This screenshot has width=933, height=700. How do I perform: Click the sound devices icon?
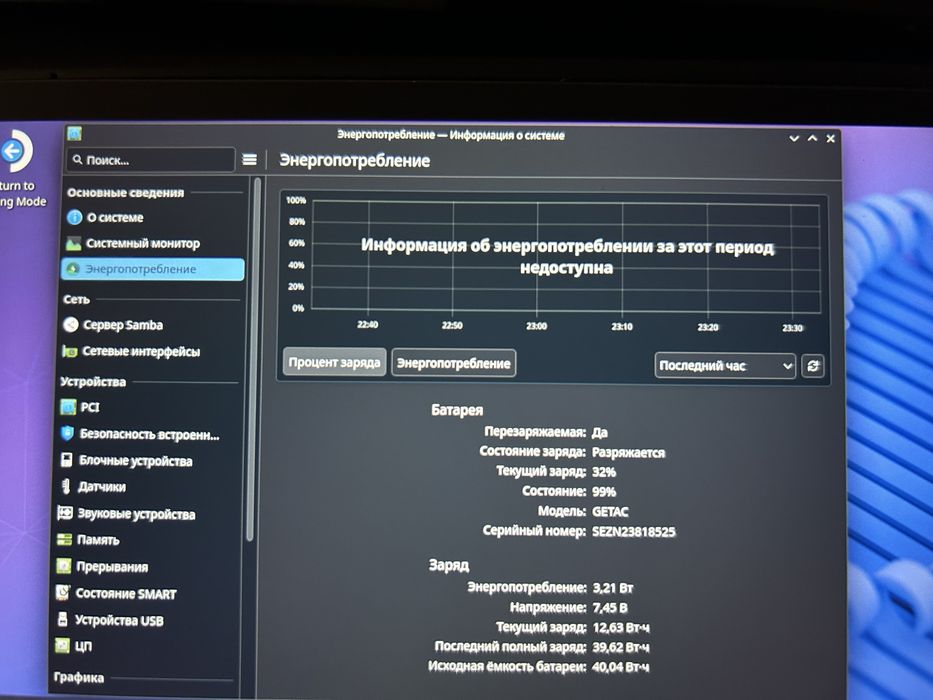coord(65,512)
